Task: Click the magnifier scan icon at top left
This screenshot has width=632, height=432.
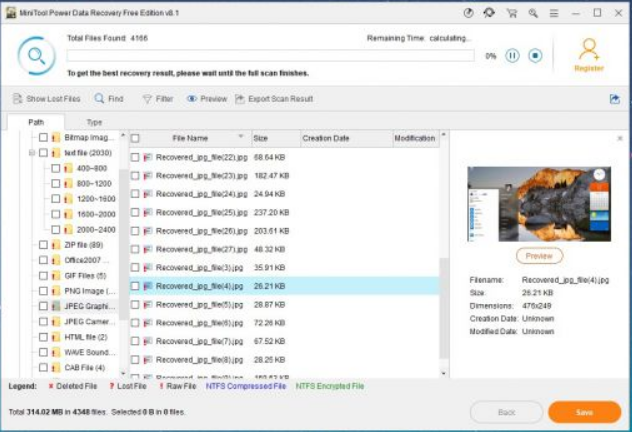Action: coord(37,56)
